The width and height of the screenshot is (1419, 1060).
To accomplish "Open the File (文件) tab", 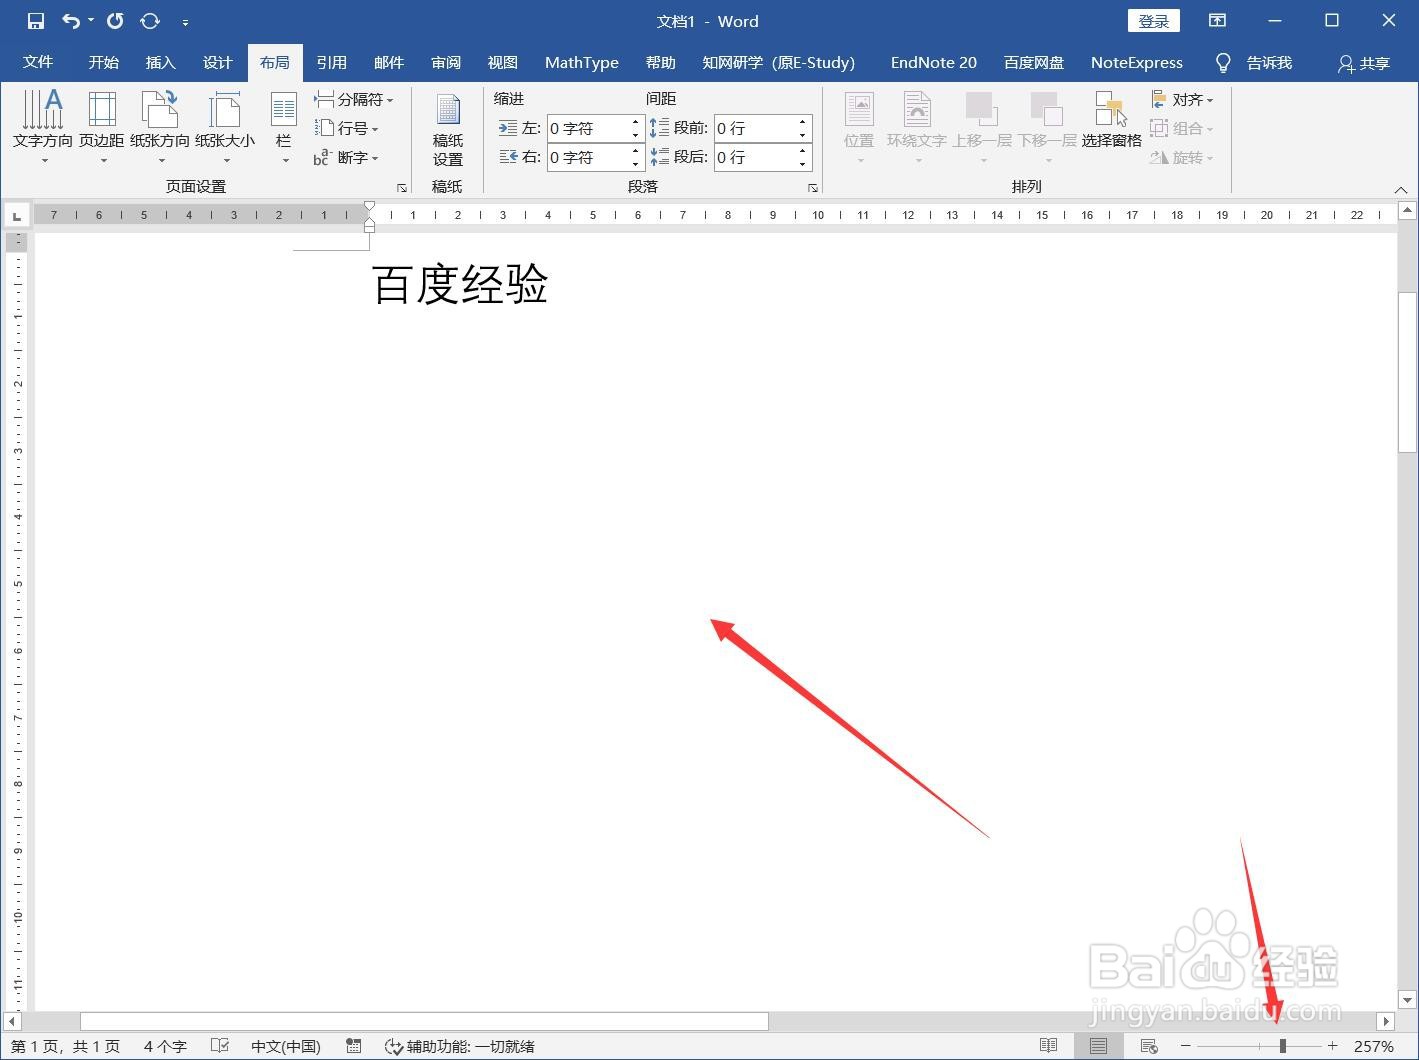I will [x=38, y=62].
